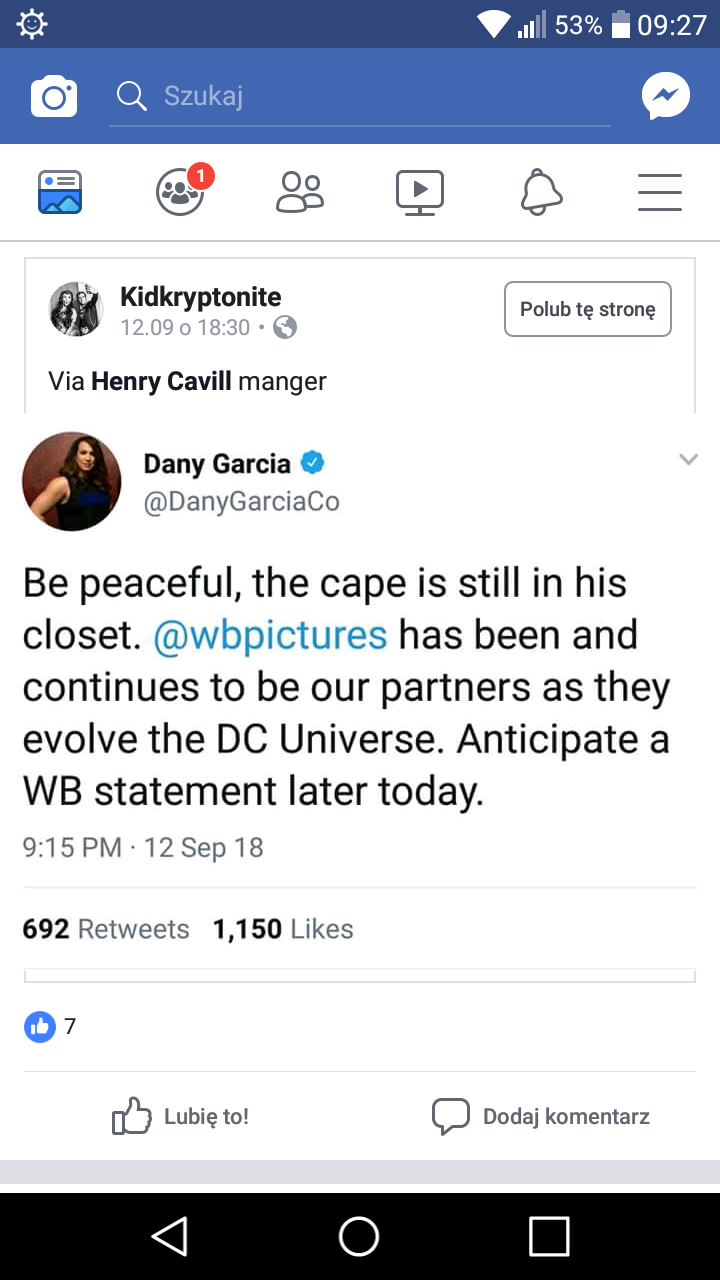View the post's like reactions count
Screen dimensions: 720x1280
click(x=50, y=1026)
